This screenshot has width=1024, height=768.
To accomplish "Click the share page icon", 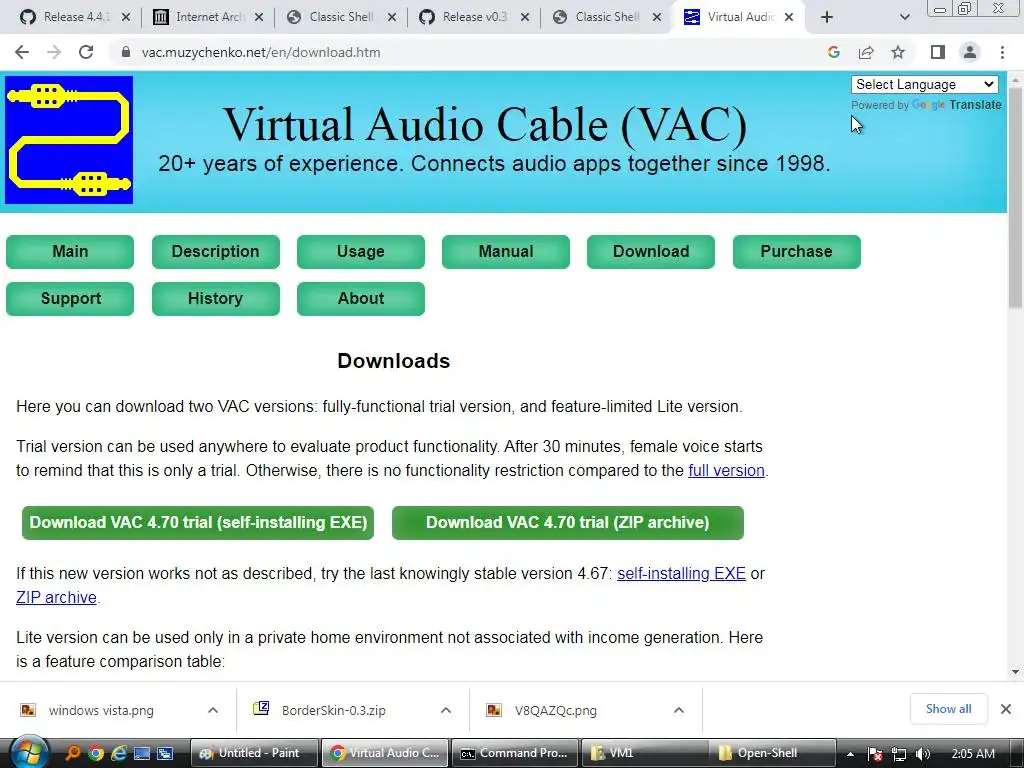I will pyautogui.click(x=866, y=52).
